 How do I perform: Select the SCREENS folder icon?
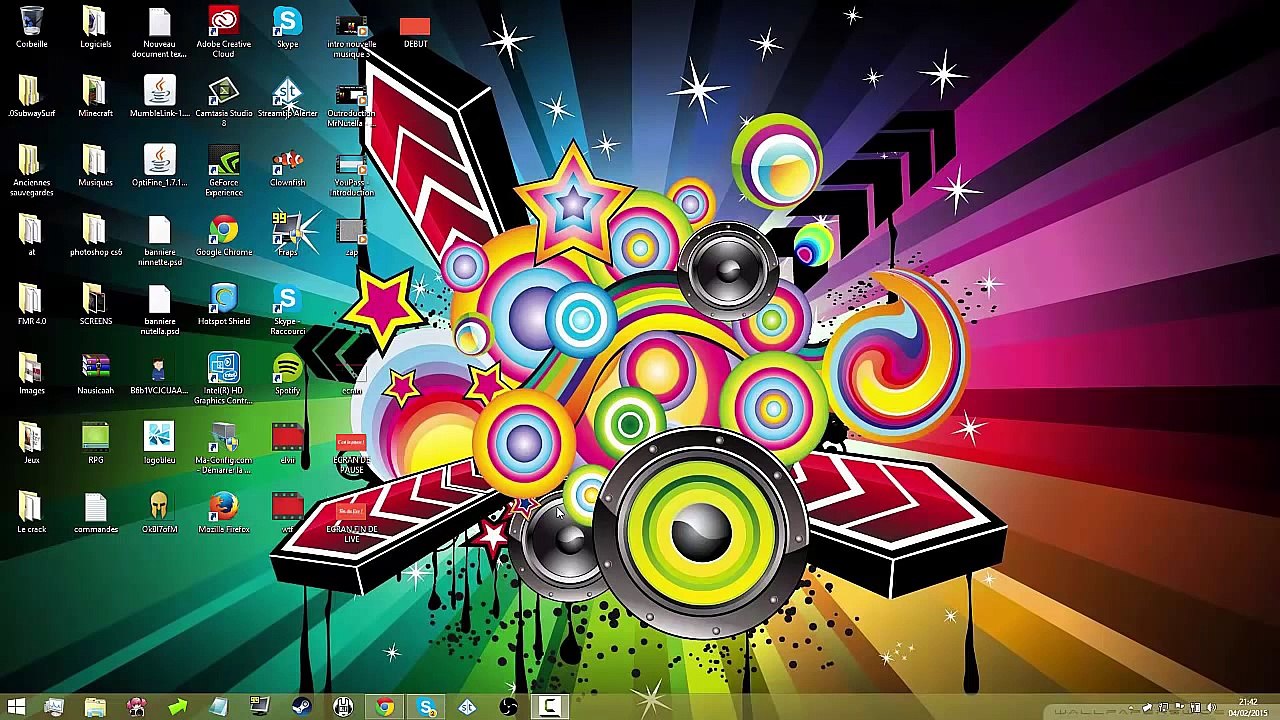95,304
